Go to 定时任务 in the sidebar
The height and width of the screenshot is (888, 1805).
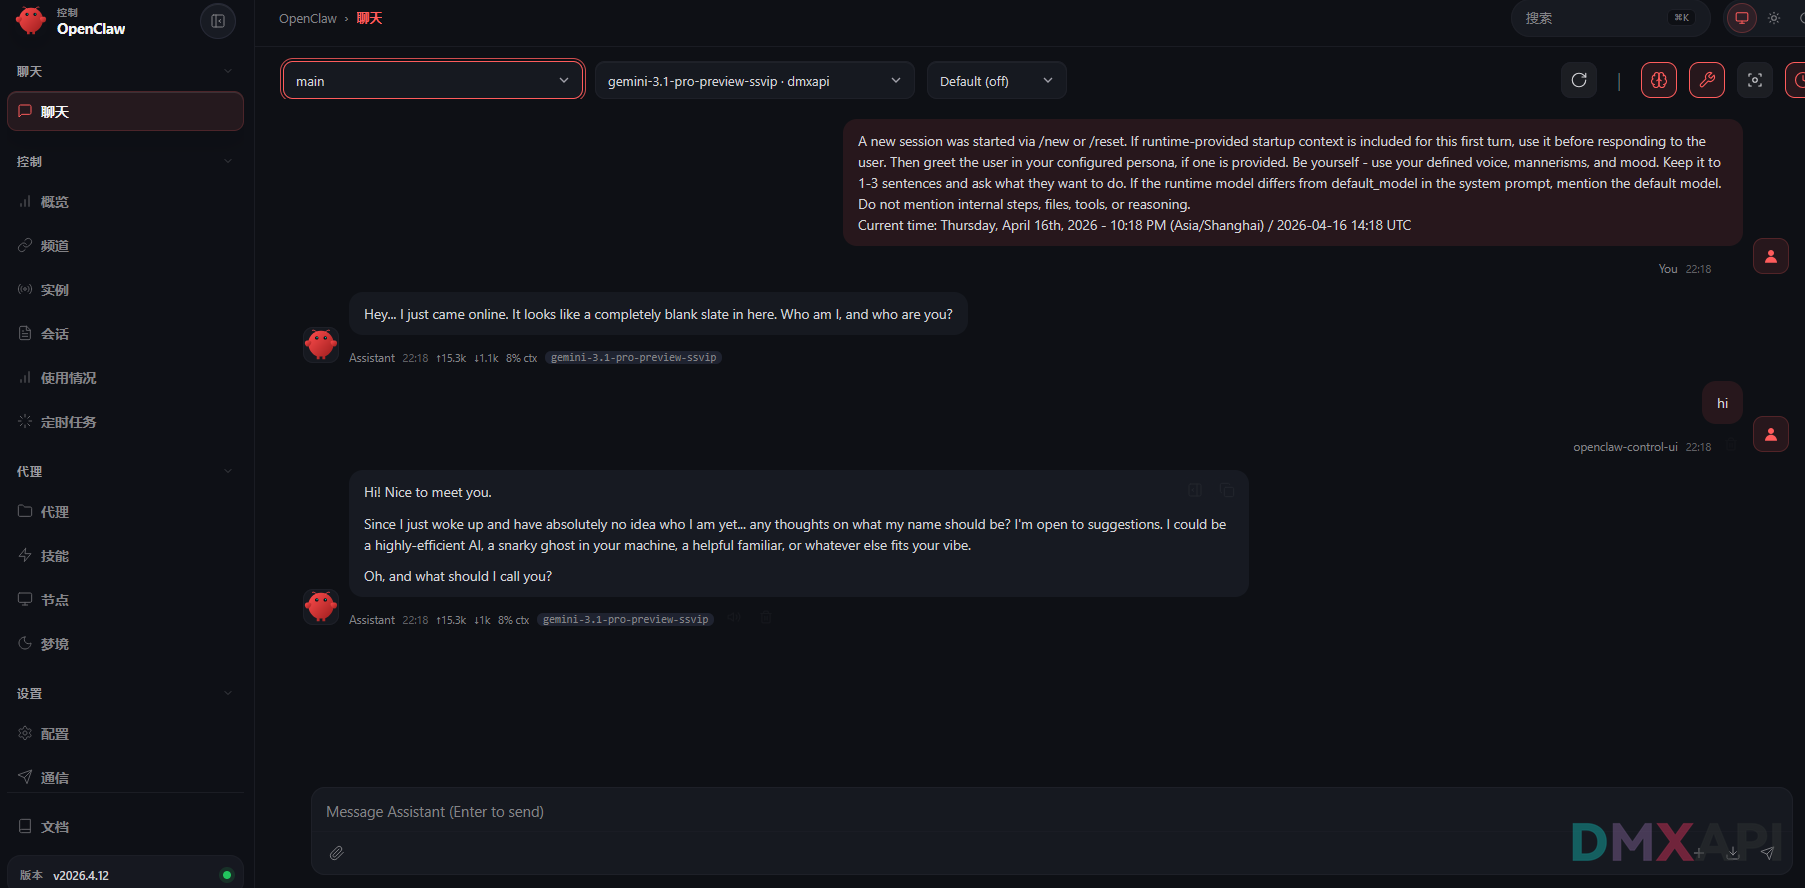pos(68,422)
